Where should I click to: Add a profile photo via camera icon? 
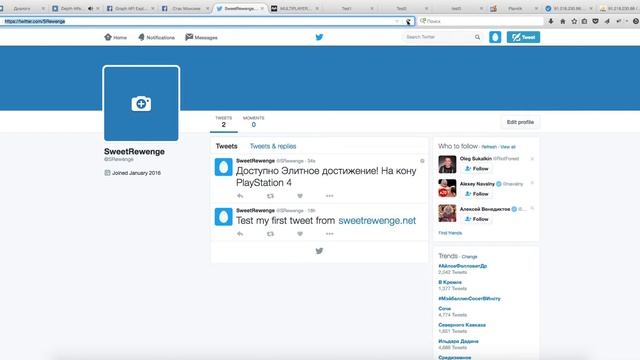point(141,103)
